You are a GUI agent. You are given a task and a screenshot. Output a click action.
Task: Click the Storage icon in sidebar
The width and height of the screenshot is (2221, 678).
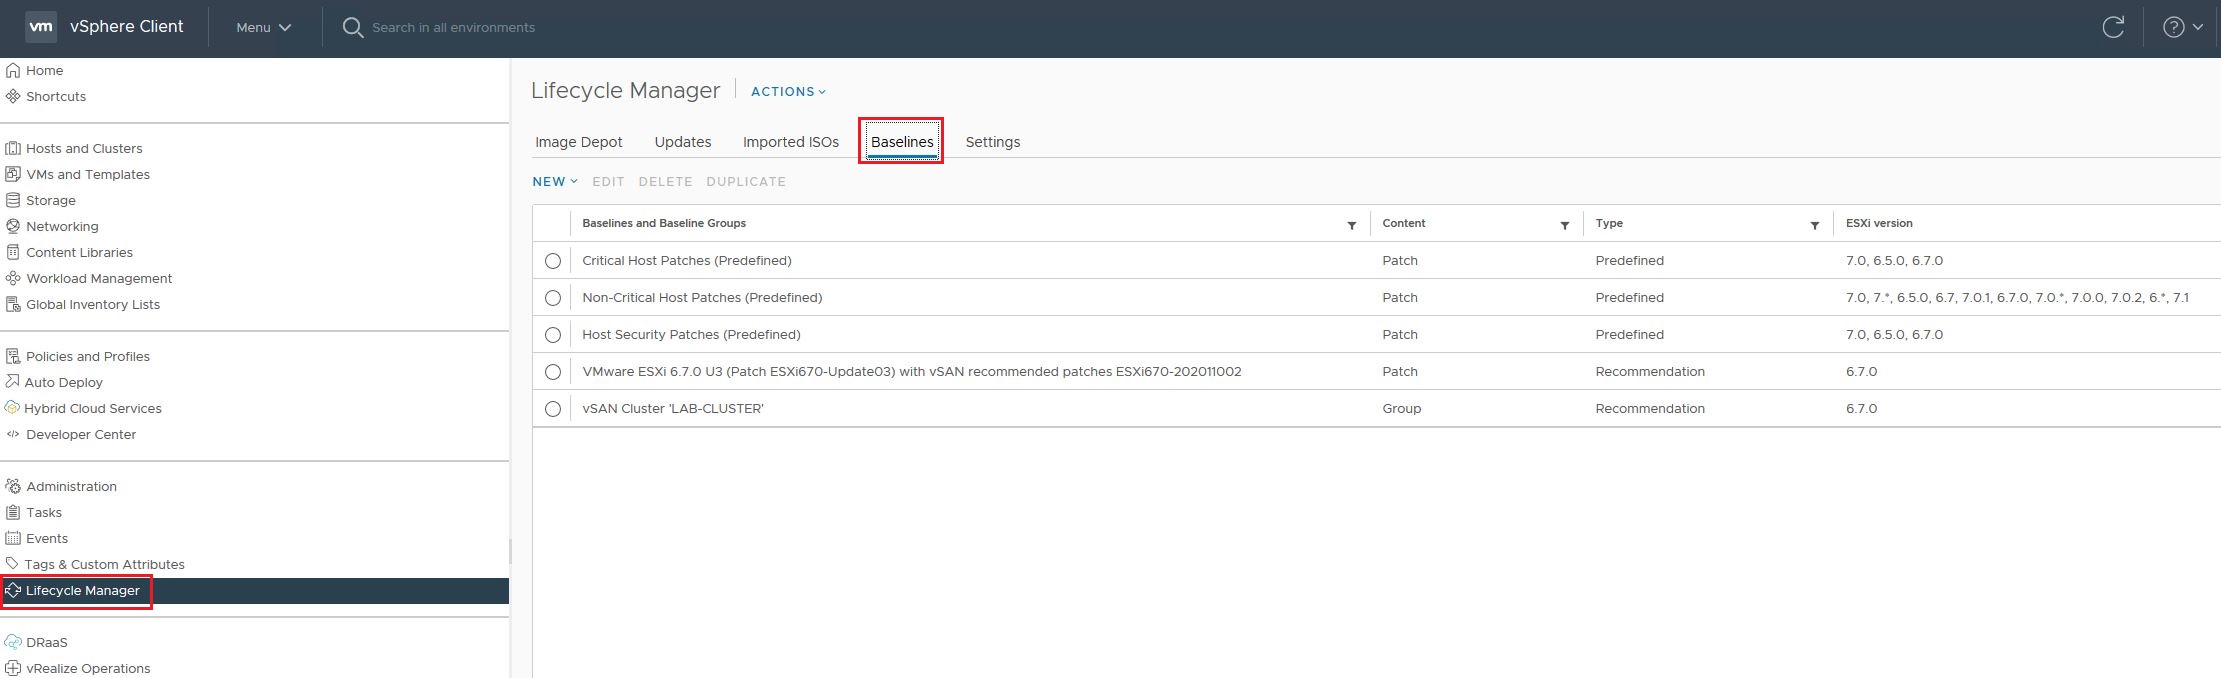13,200
